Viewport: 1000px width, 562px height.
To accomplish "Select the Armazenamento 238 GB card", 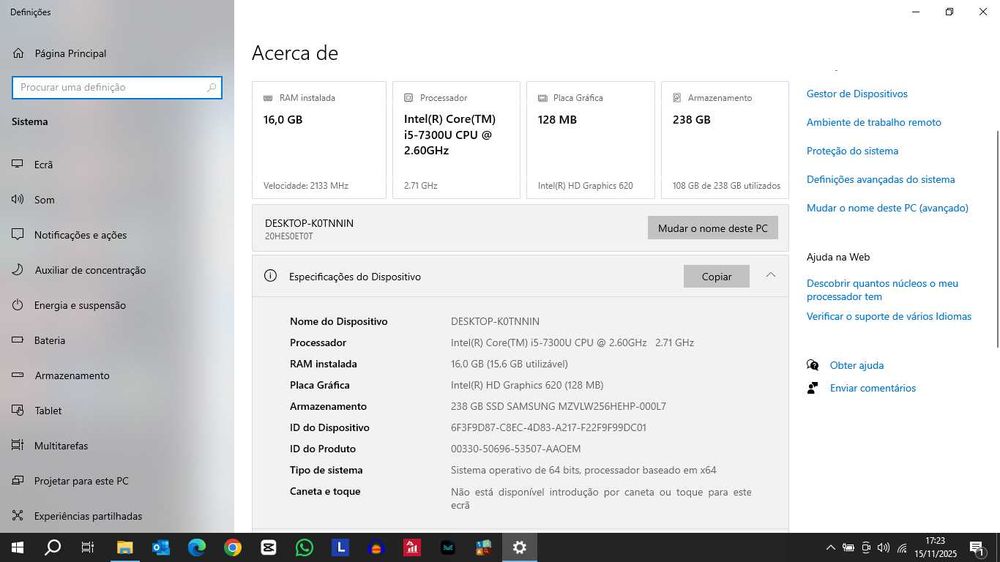I will click(x=724, y=140).
